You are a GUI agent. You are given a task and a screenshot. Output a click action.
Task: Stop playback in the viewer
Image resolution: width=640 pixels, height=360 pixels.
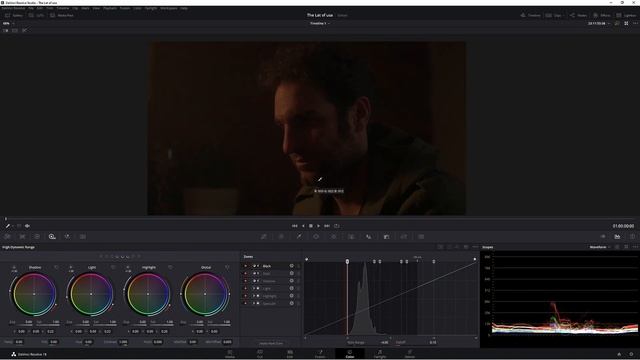point(311,226)
